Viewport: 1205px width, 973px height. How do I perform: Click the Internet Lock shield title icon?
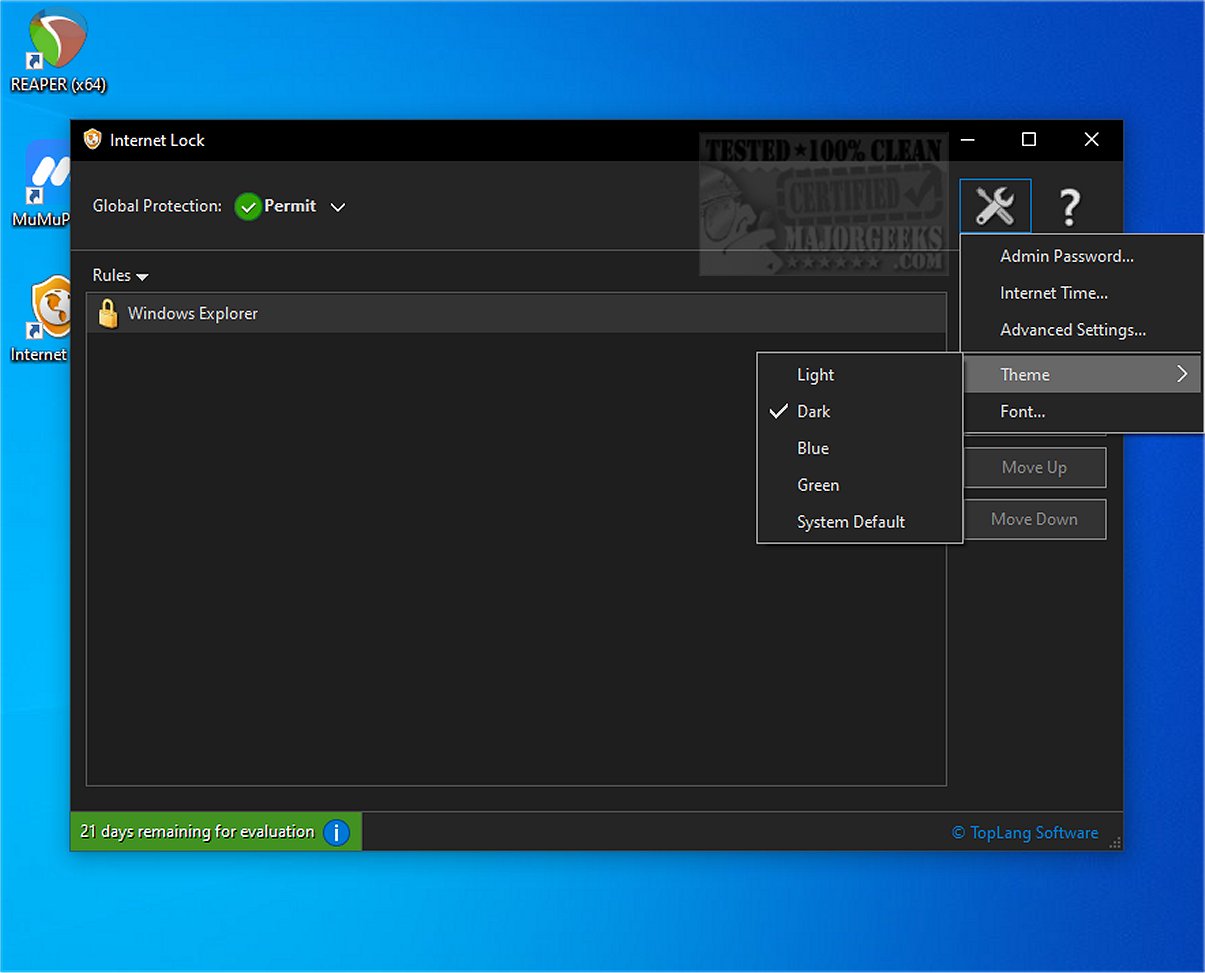(93, 140)
